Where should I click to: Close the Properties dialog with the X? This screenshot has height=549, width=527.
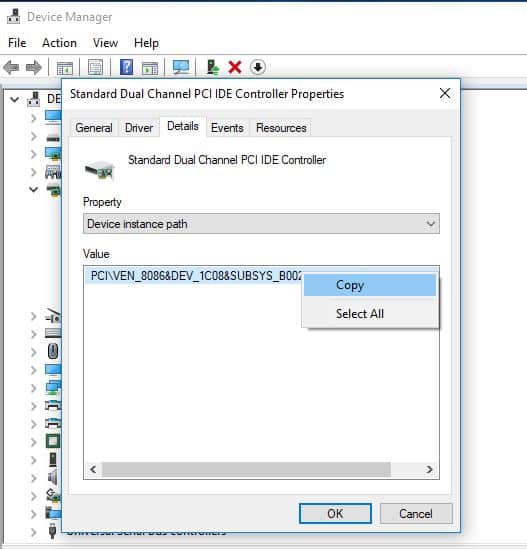(x=445, y=93)
